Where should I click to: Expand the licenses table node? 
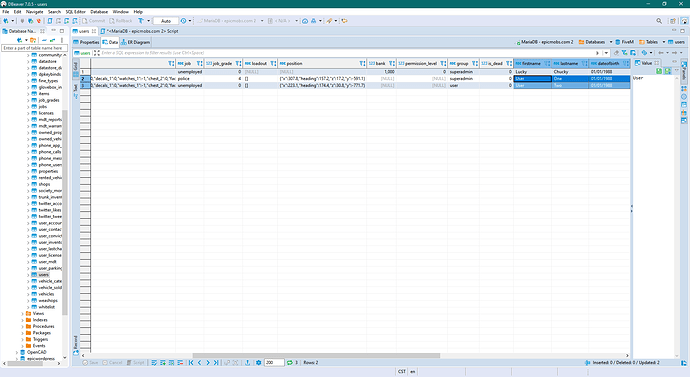tap(28, 113)
